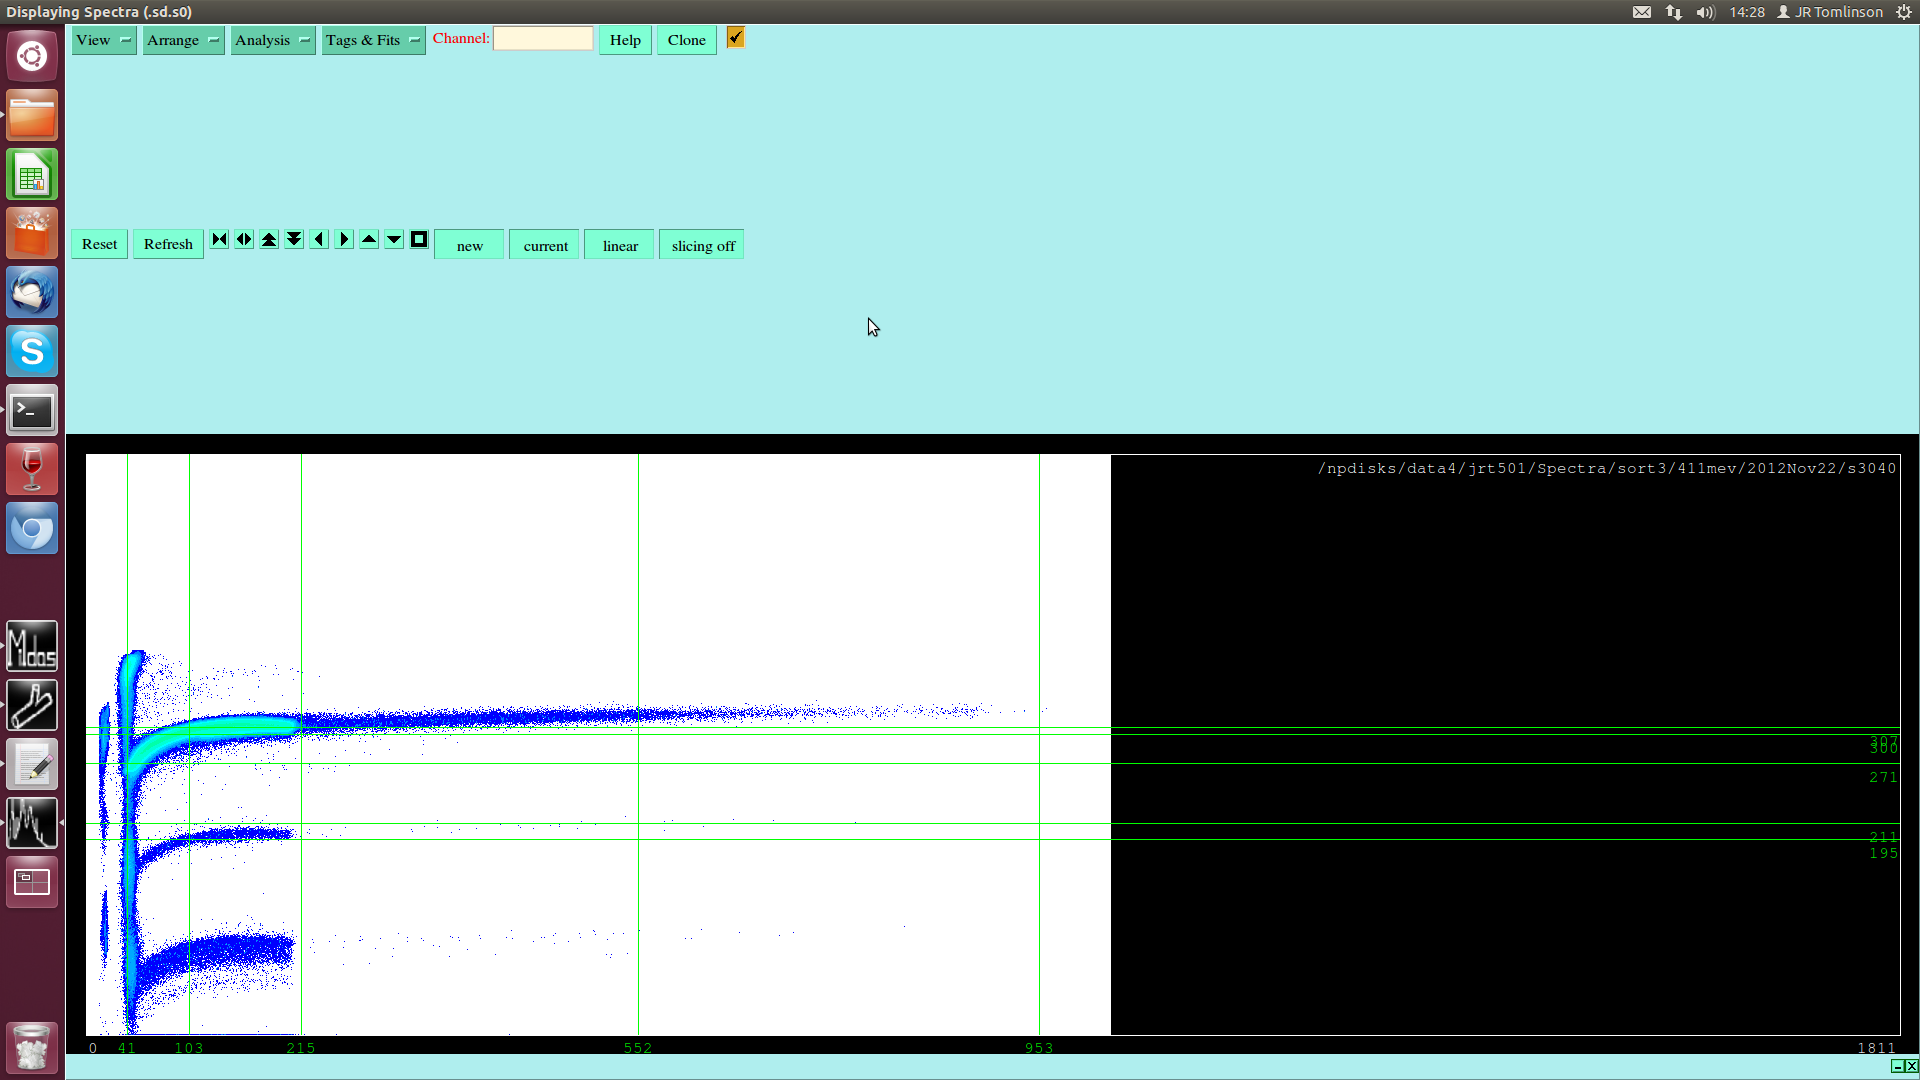Click the 1811 axis end label
The image size is (1920, 1080).
pos(1877,1048)
